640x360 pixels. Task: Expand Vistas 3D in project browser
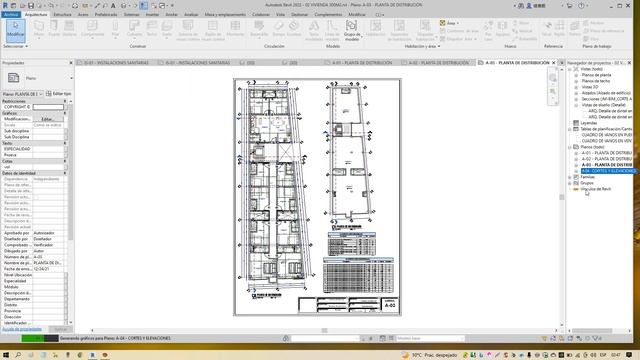(576, 87)
